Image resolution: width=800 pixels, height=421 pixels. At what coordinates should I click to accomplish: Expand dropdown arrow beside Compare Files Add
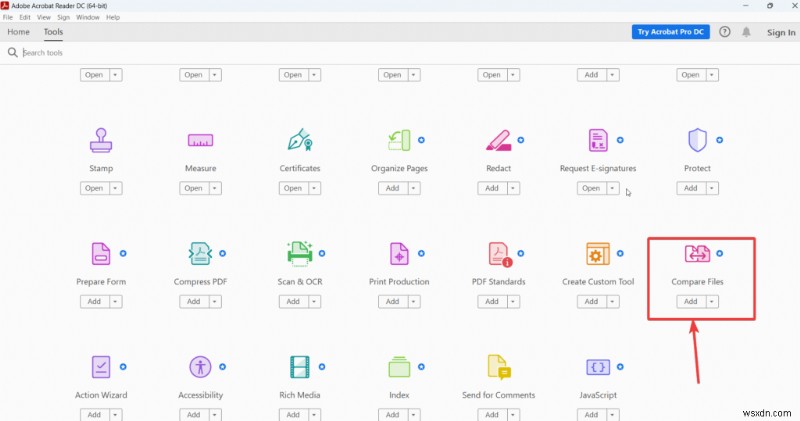coord(712,302)
